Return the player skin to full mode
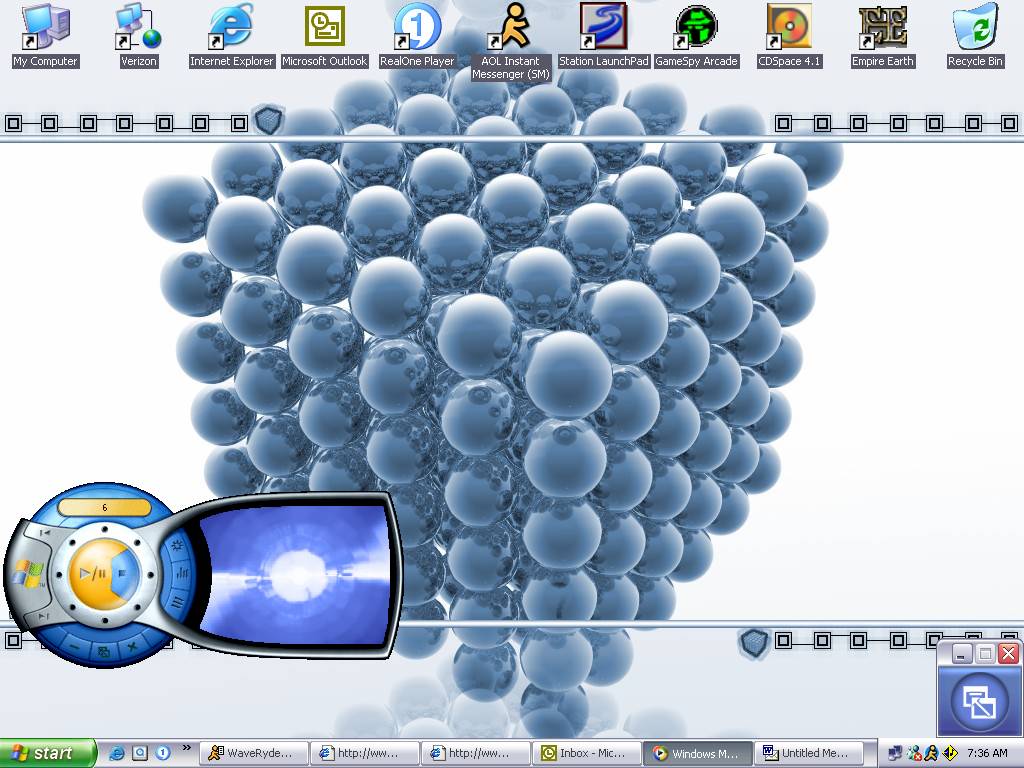Image resolution: width=1024 pixels, height=768 pixels. (104, 651)
